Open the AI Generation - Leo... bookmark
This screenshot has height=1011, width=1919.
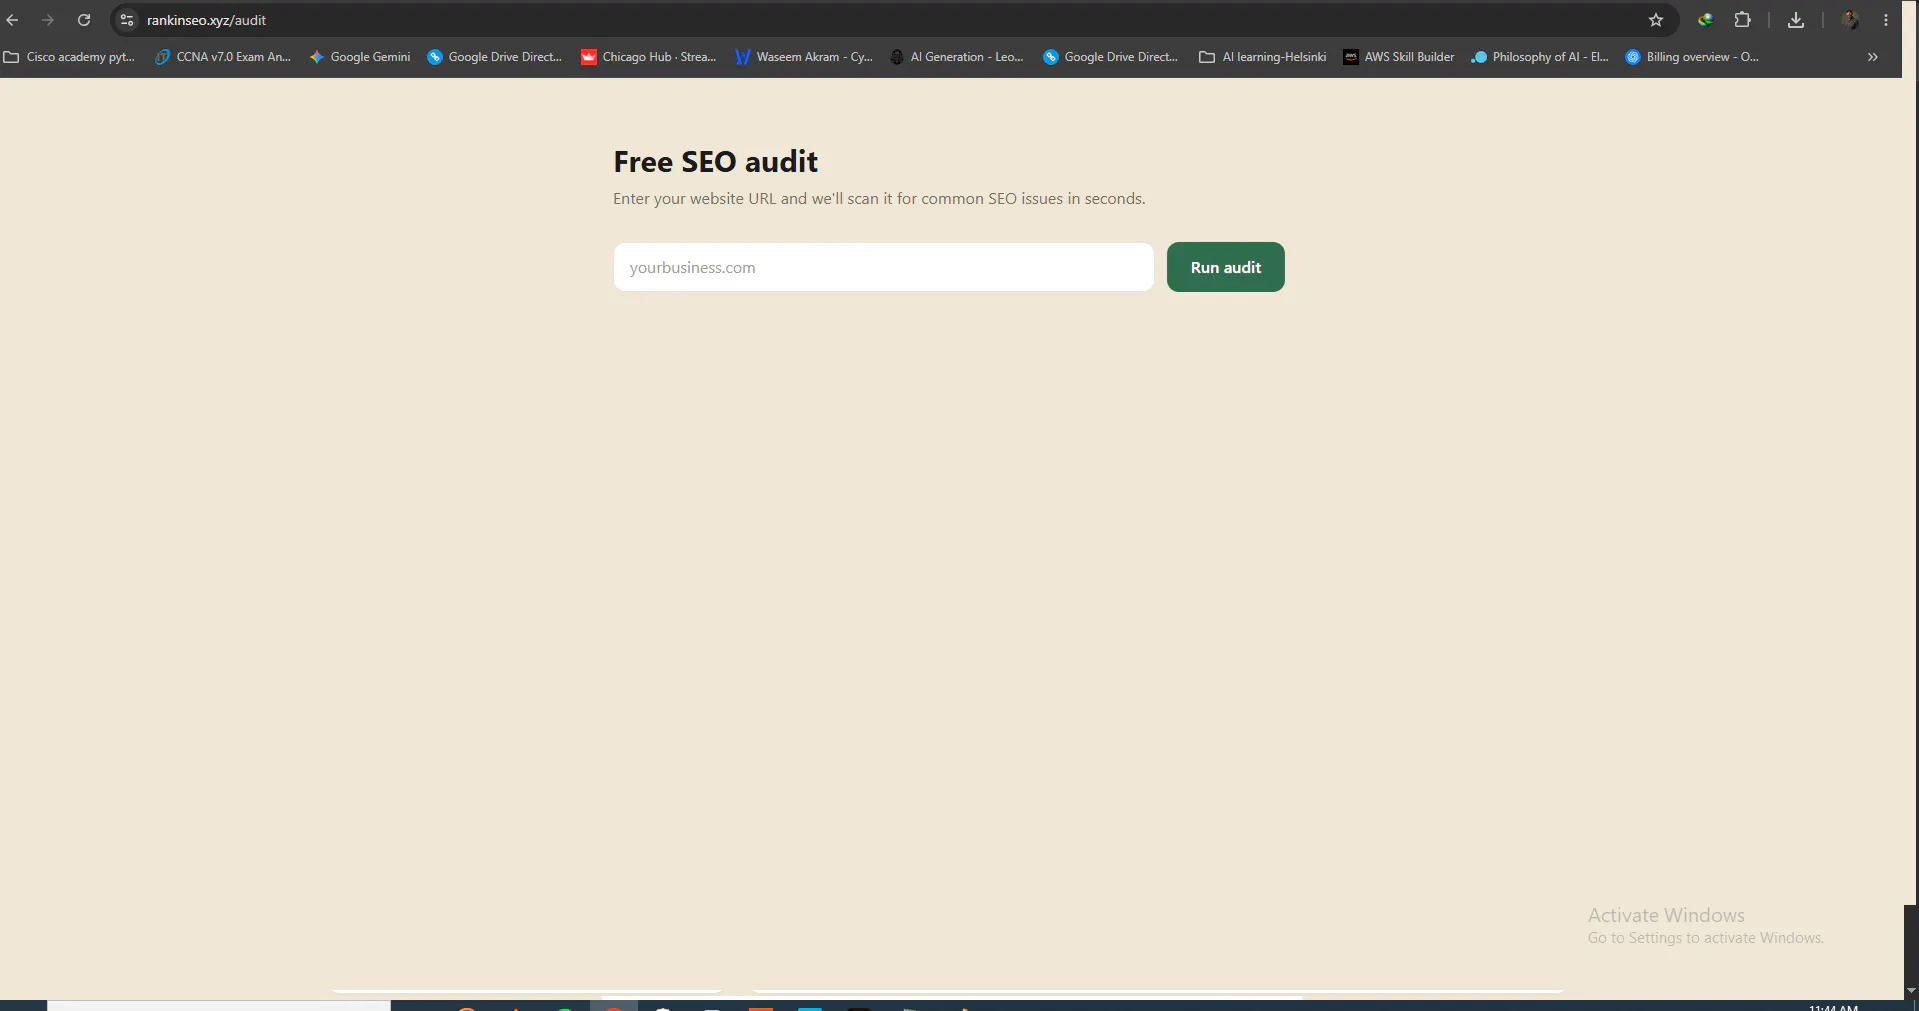957,57
